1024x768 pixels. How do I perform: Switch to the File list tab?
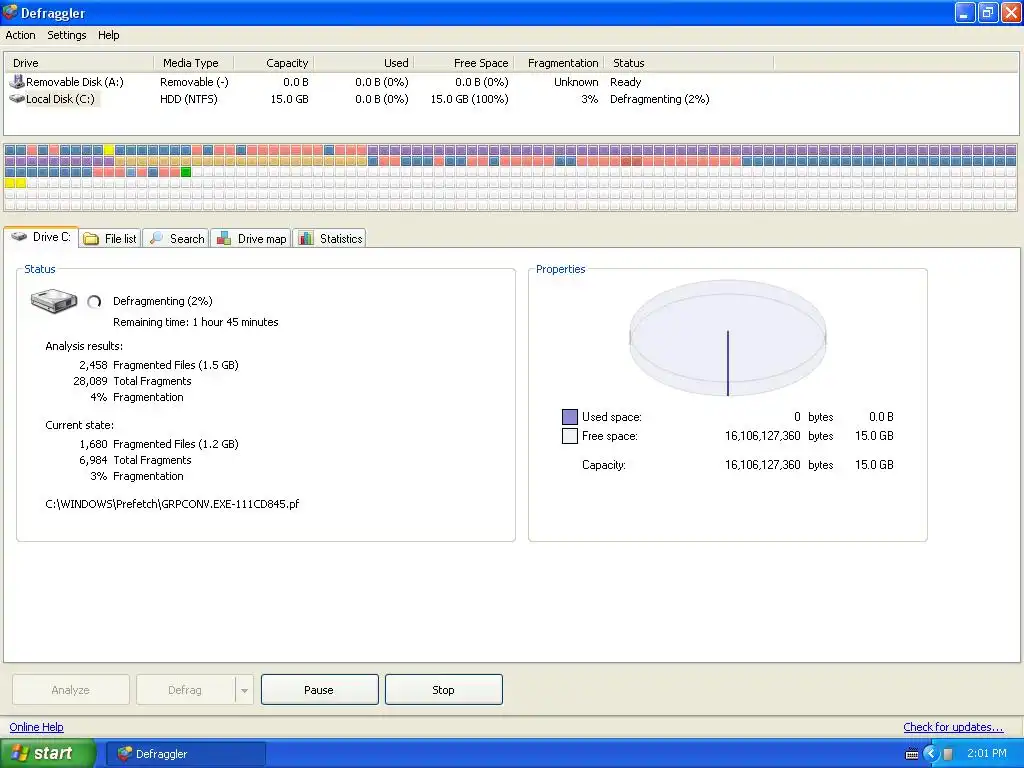pyautogui.click(x=110, y=239)
